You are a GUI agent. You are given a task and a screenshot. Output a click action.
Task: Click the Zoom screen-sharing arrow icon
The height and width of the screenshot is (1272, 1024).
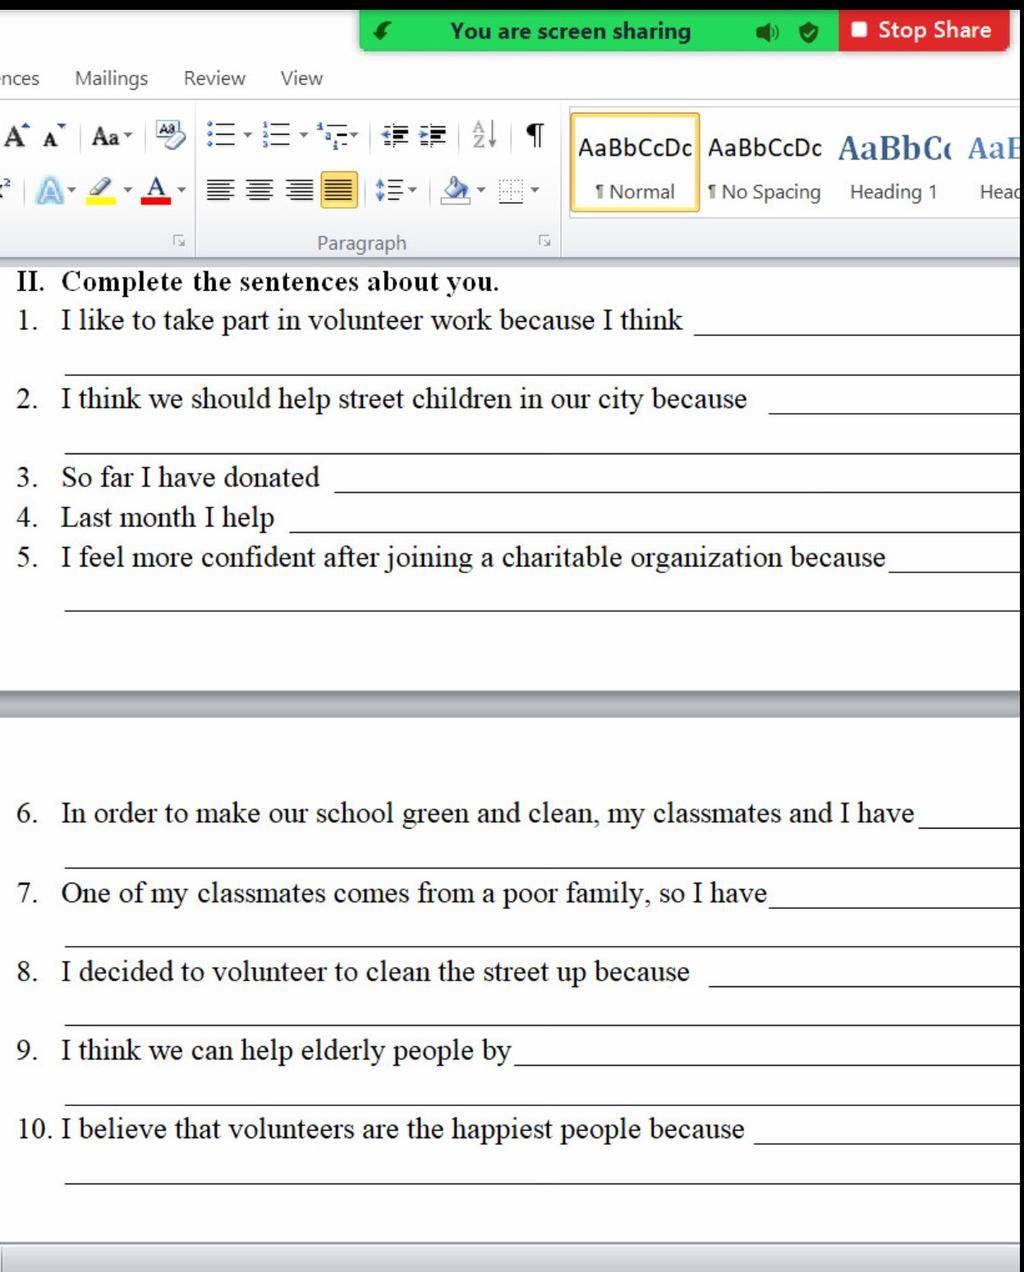pyautogui.click(x=381, y=31)
